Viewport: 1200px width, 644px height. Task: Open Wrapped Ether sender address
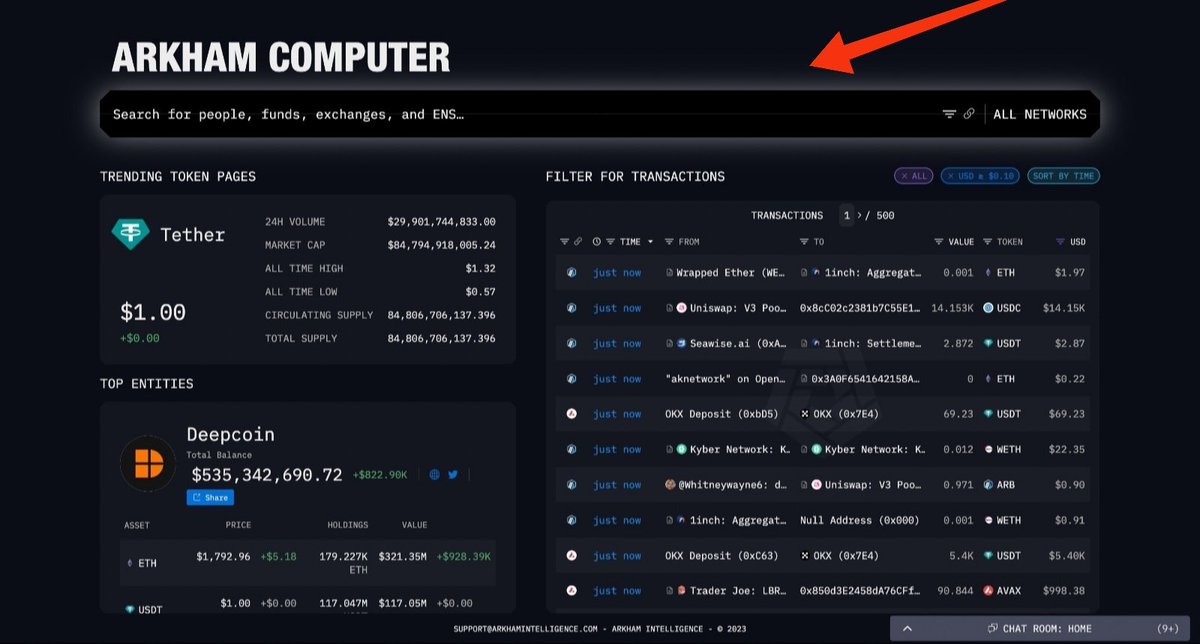point(730,272)
